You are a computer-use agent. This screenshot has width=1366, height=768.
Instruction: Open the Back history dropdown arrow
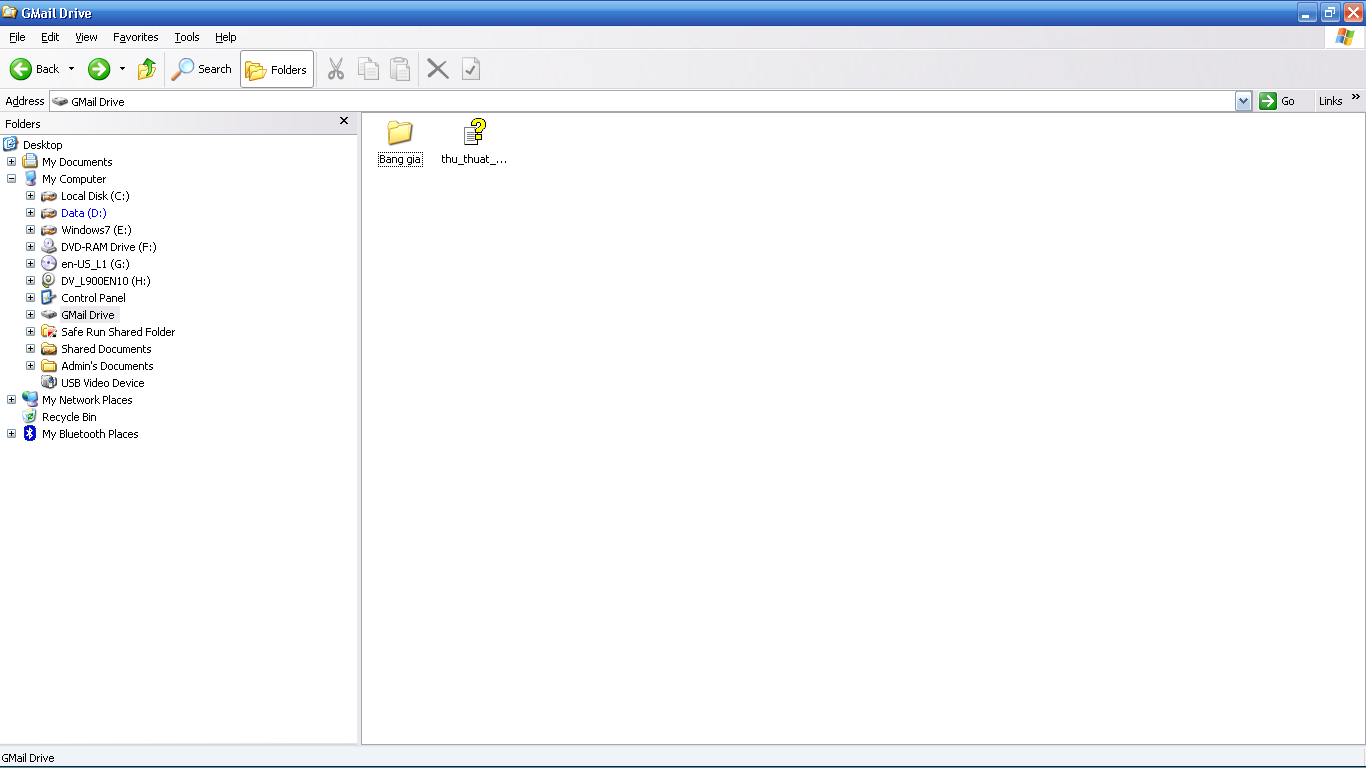(71, 69)
